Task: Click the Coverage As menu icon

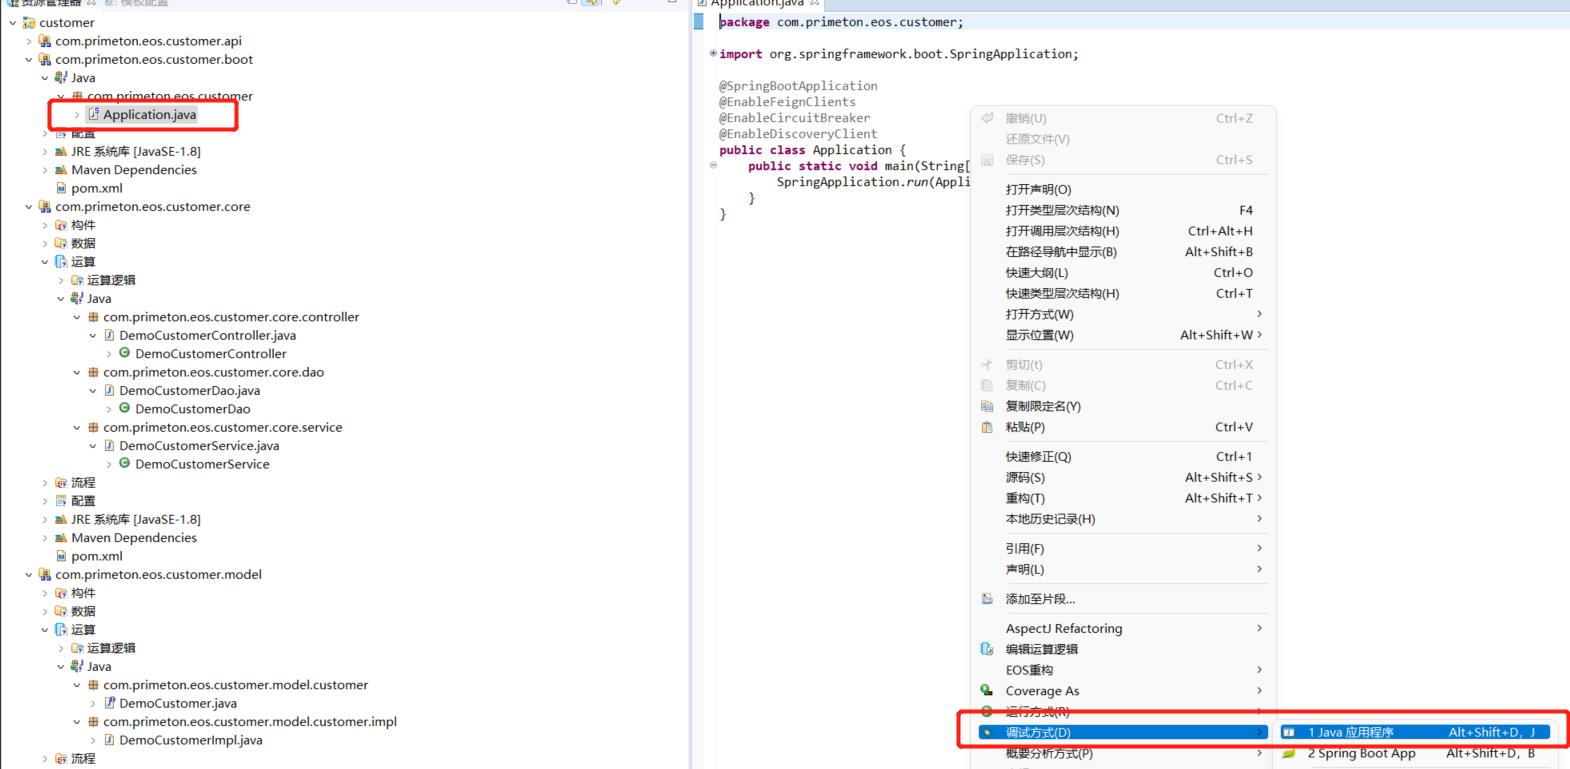Action: [987, 690]
